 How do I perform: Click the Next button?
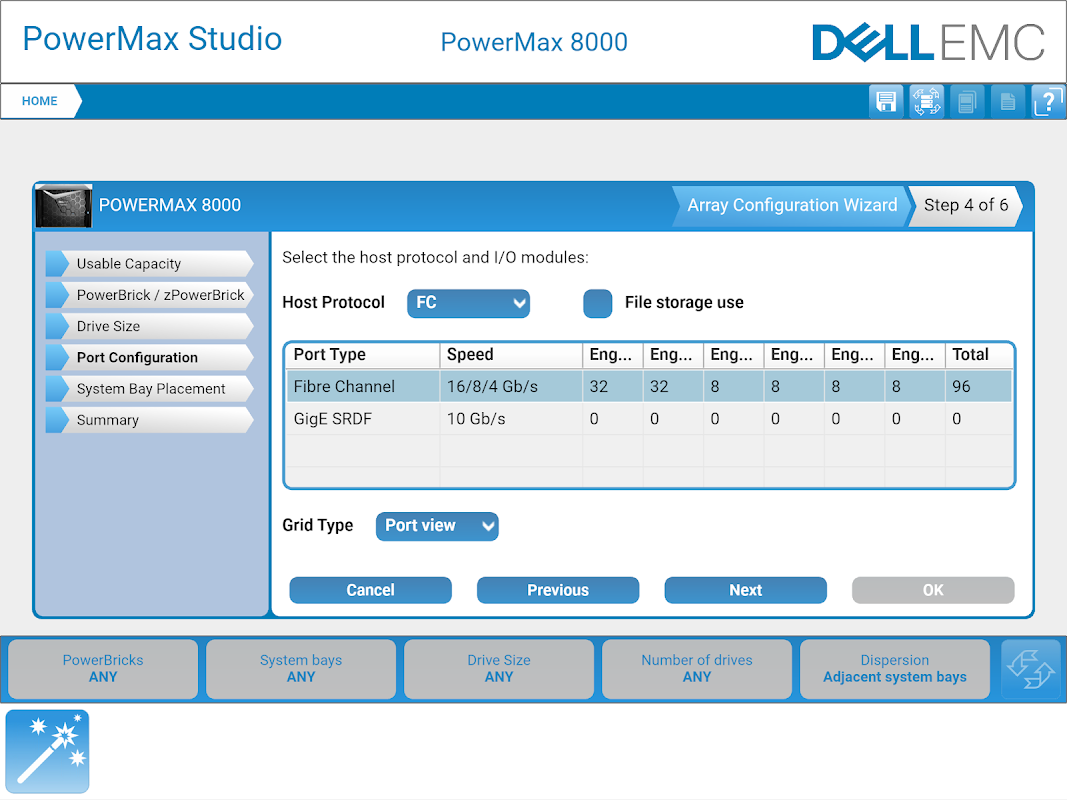(x=746, y=590)
